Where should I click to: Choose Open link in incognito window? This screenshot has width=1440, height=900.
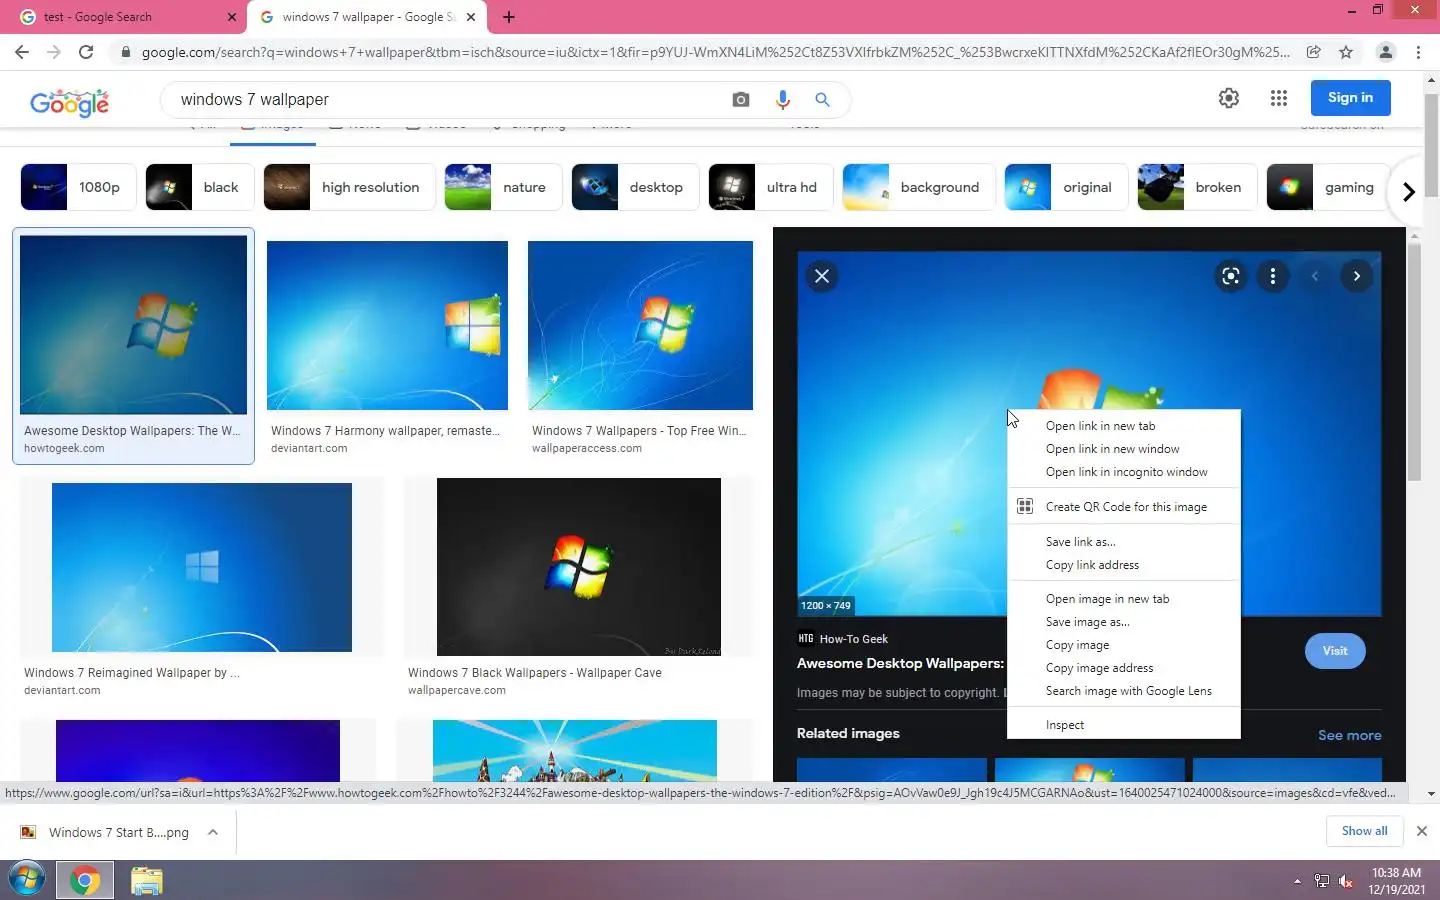(x=1124, y=472)
